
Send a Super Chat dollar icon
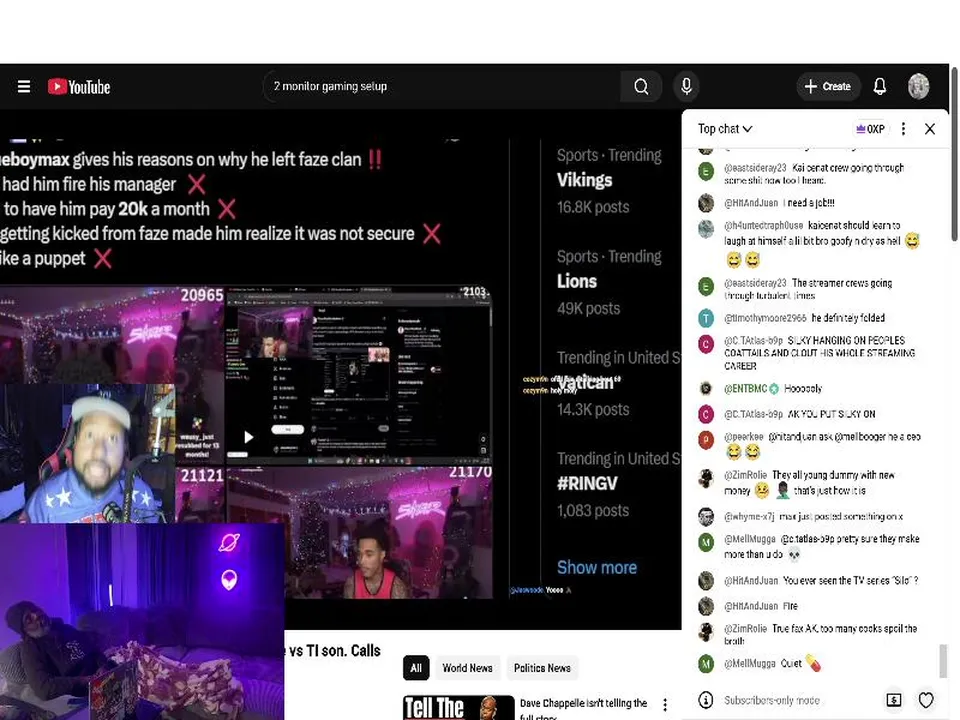point(894,700)
